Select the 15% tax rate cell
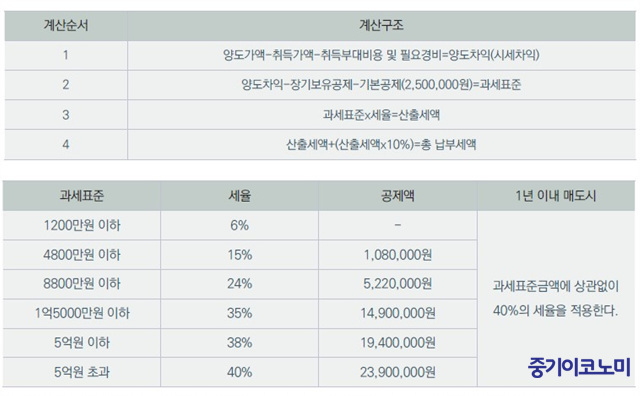 240,255
